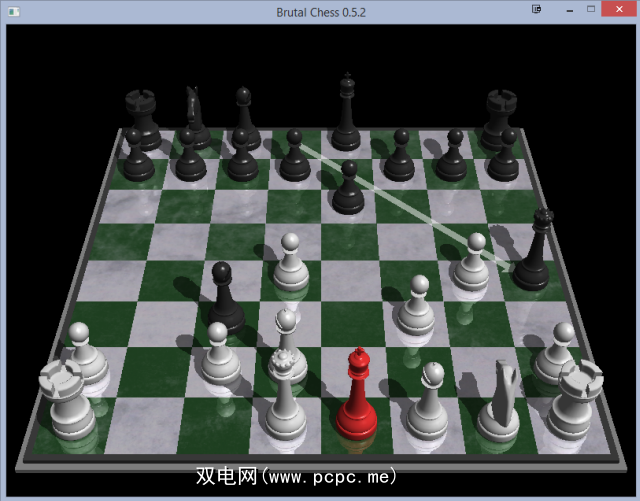Viewport: 640px width, 501px height.
Task: Click the black pawn in front of the knight
Action: tap(190, 155)
